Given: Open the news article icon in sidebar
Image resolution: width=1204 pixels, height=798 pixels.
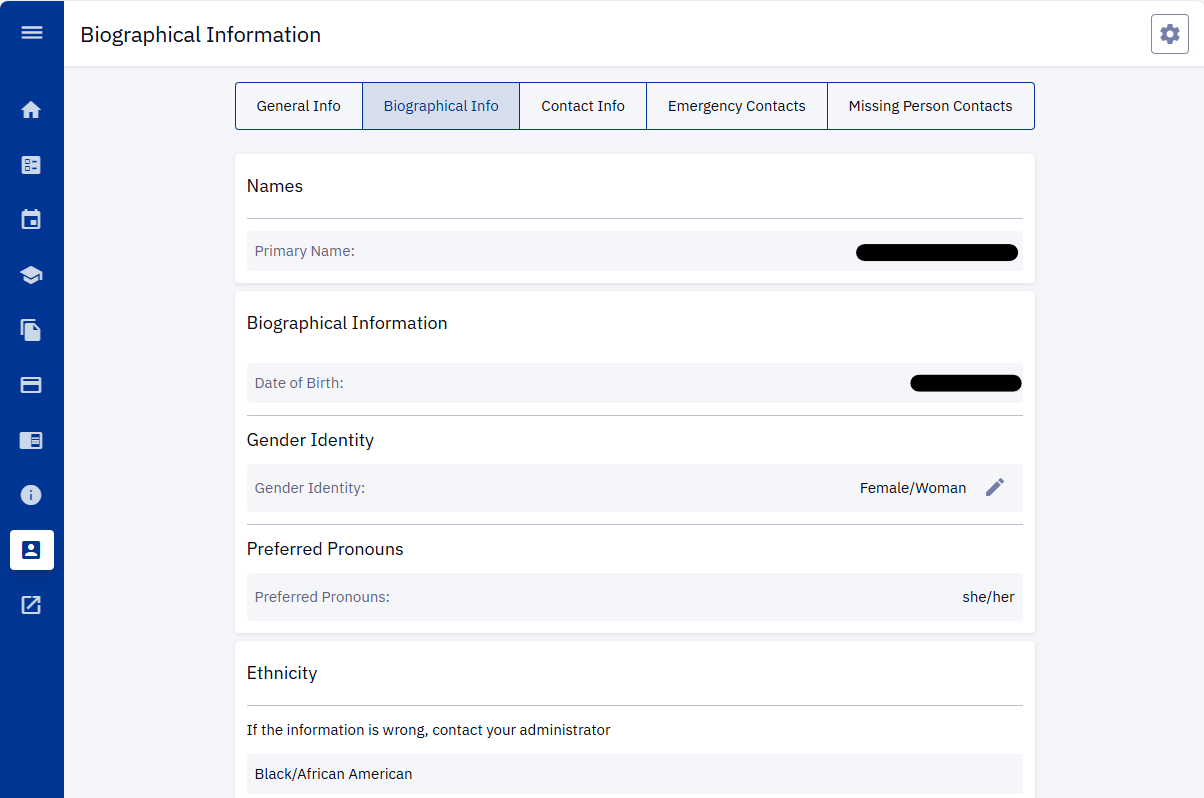Looking at the screenshot, I should click(31, 440).
